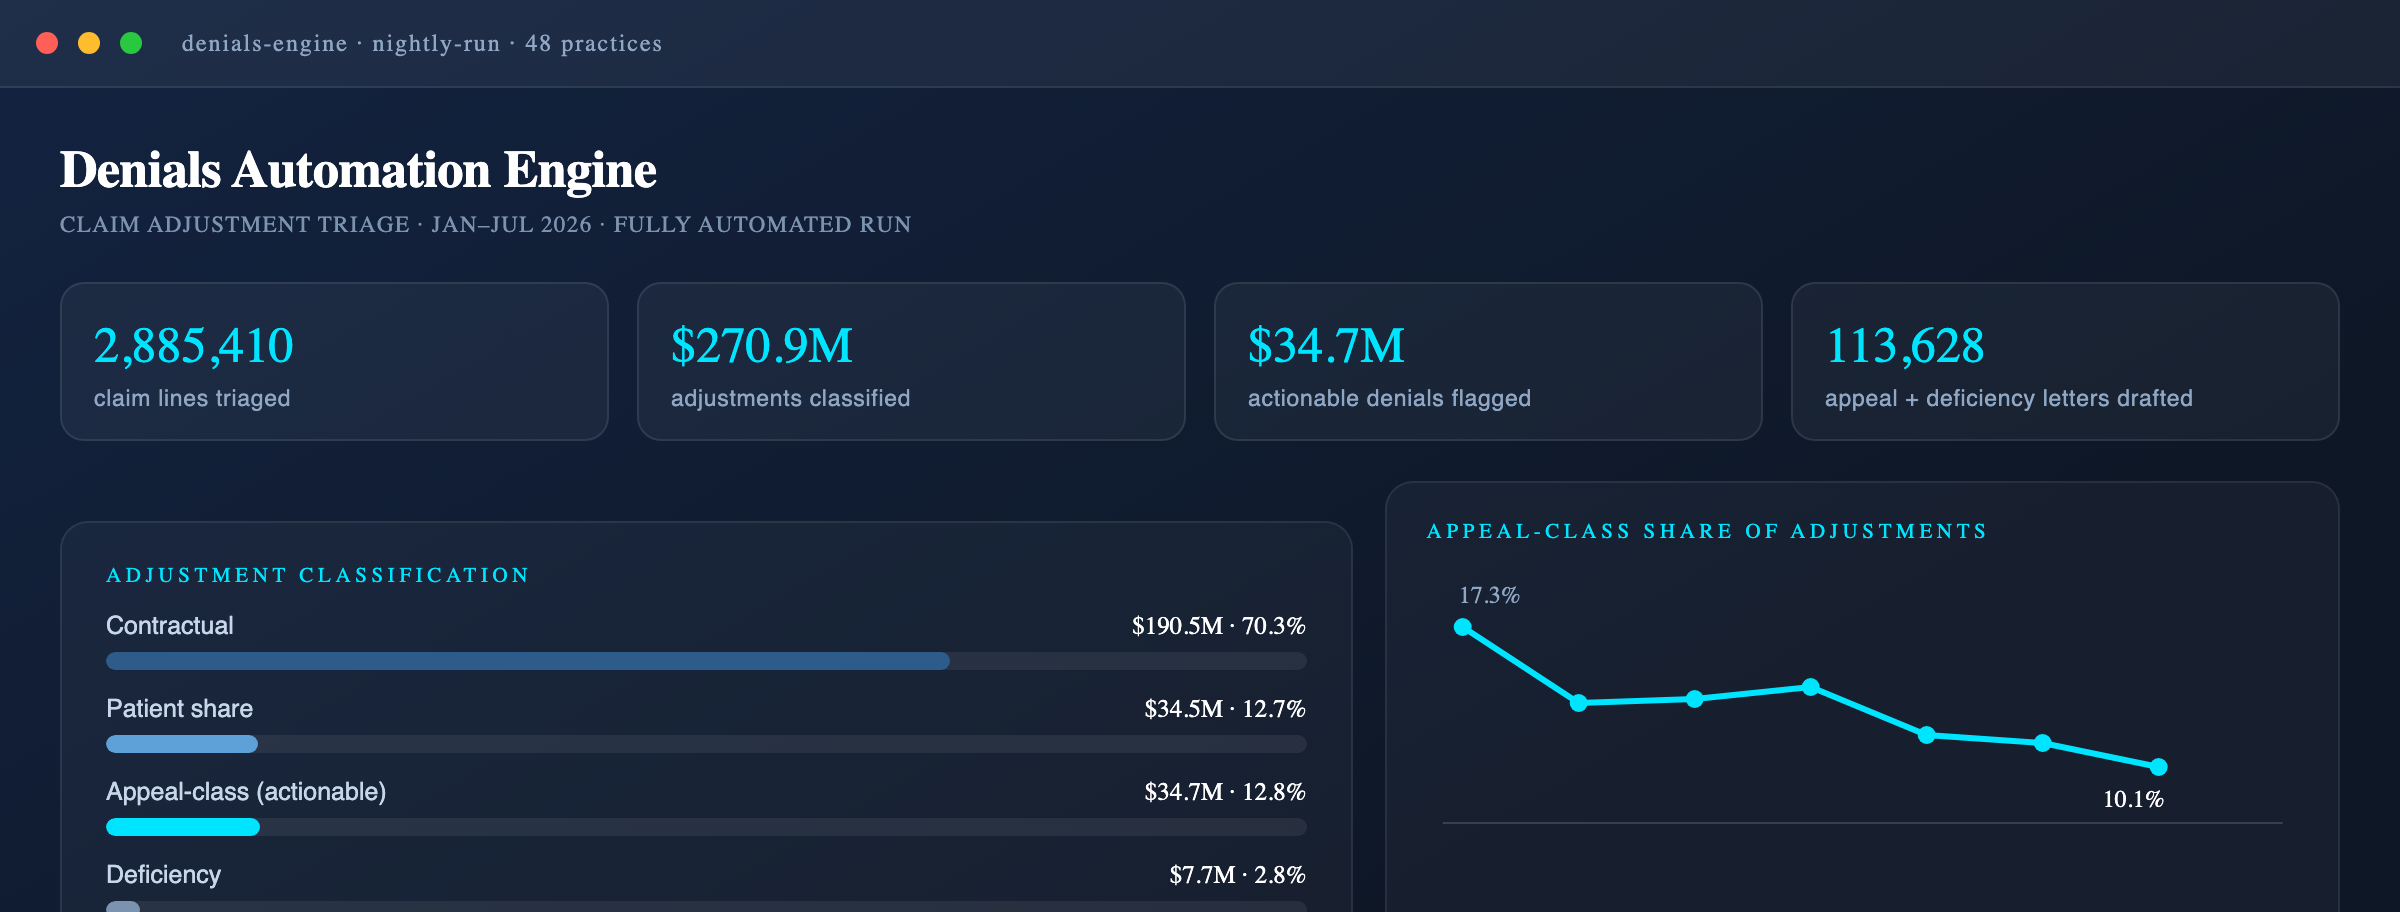
Task: Select the '113,628' letters drafted value
Action: click(1905, 346)
